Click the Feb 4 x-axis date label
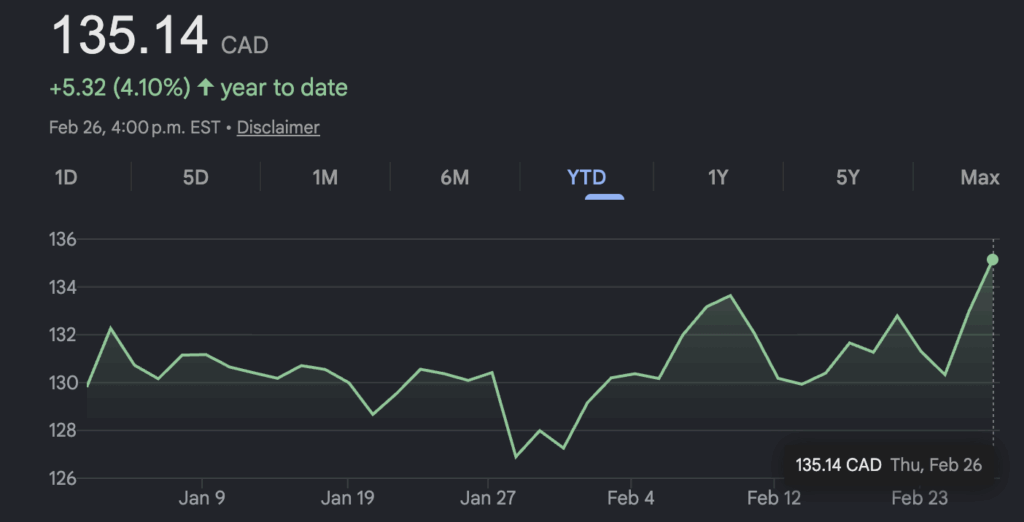The width and height of the screenshot is (1024, 522). click(631, 498)
